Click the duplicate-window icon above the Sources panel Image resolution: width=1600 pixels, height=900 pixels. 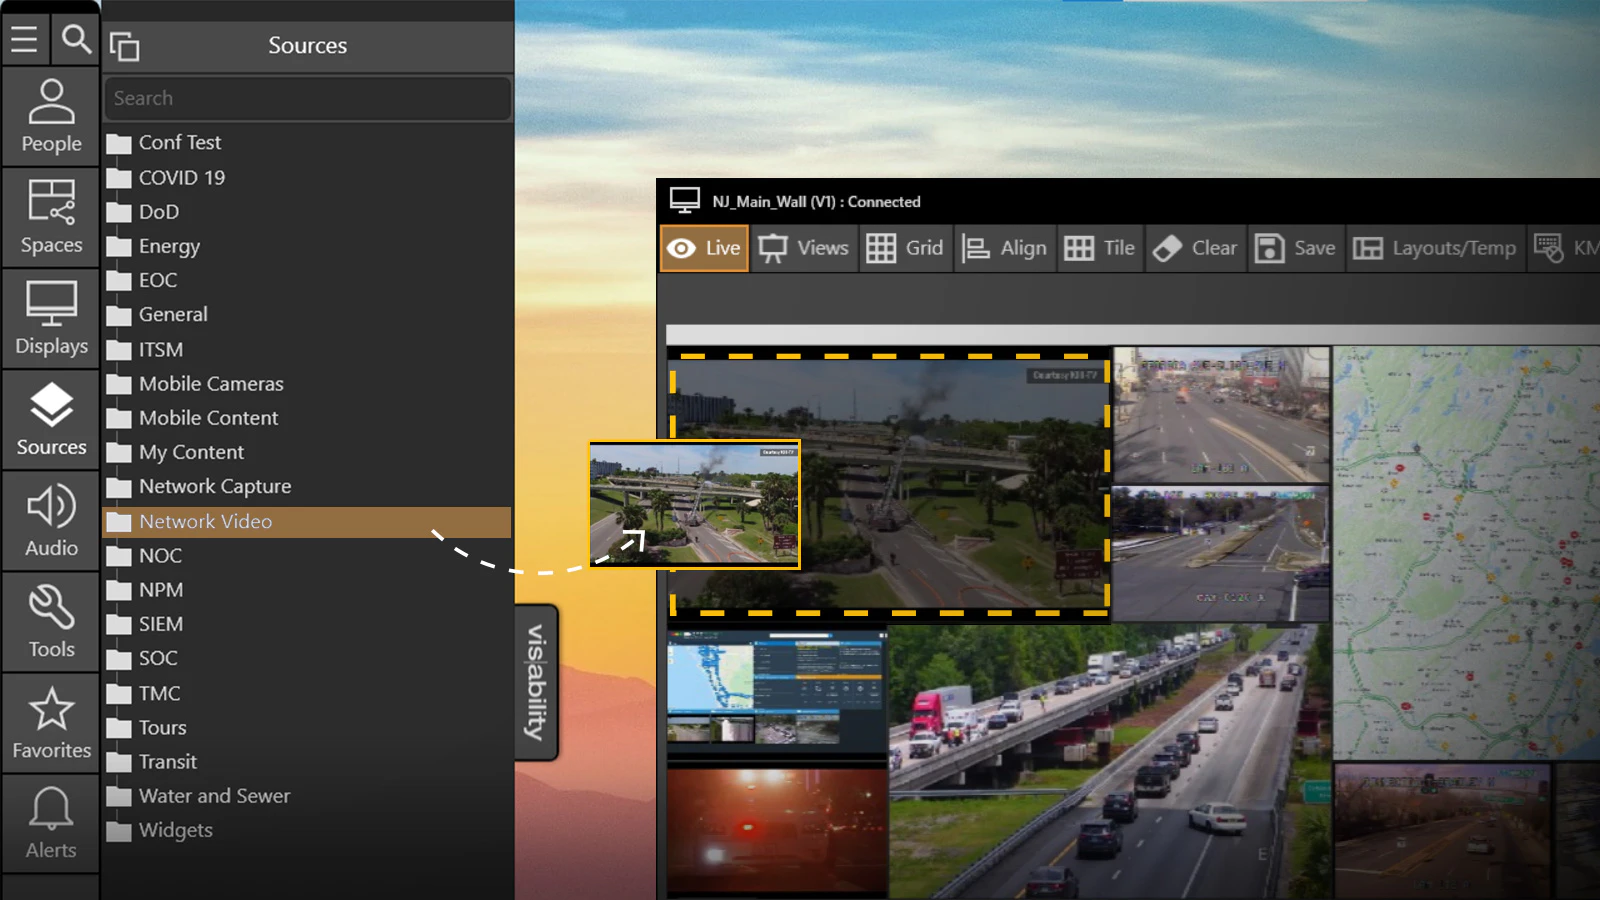[x=126, y=46]
